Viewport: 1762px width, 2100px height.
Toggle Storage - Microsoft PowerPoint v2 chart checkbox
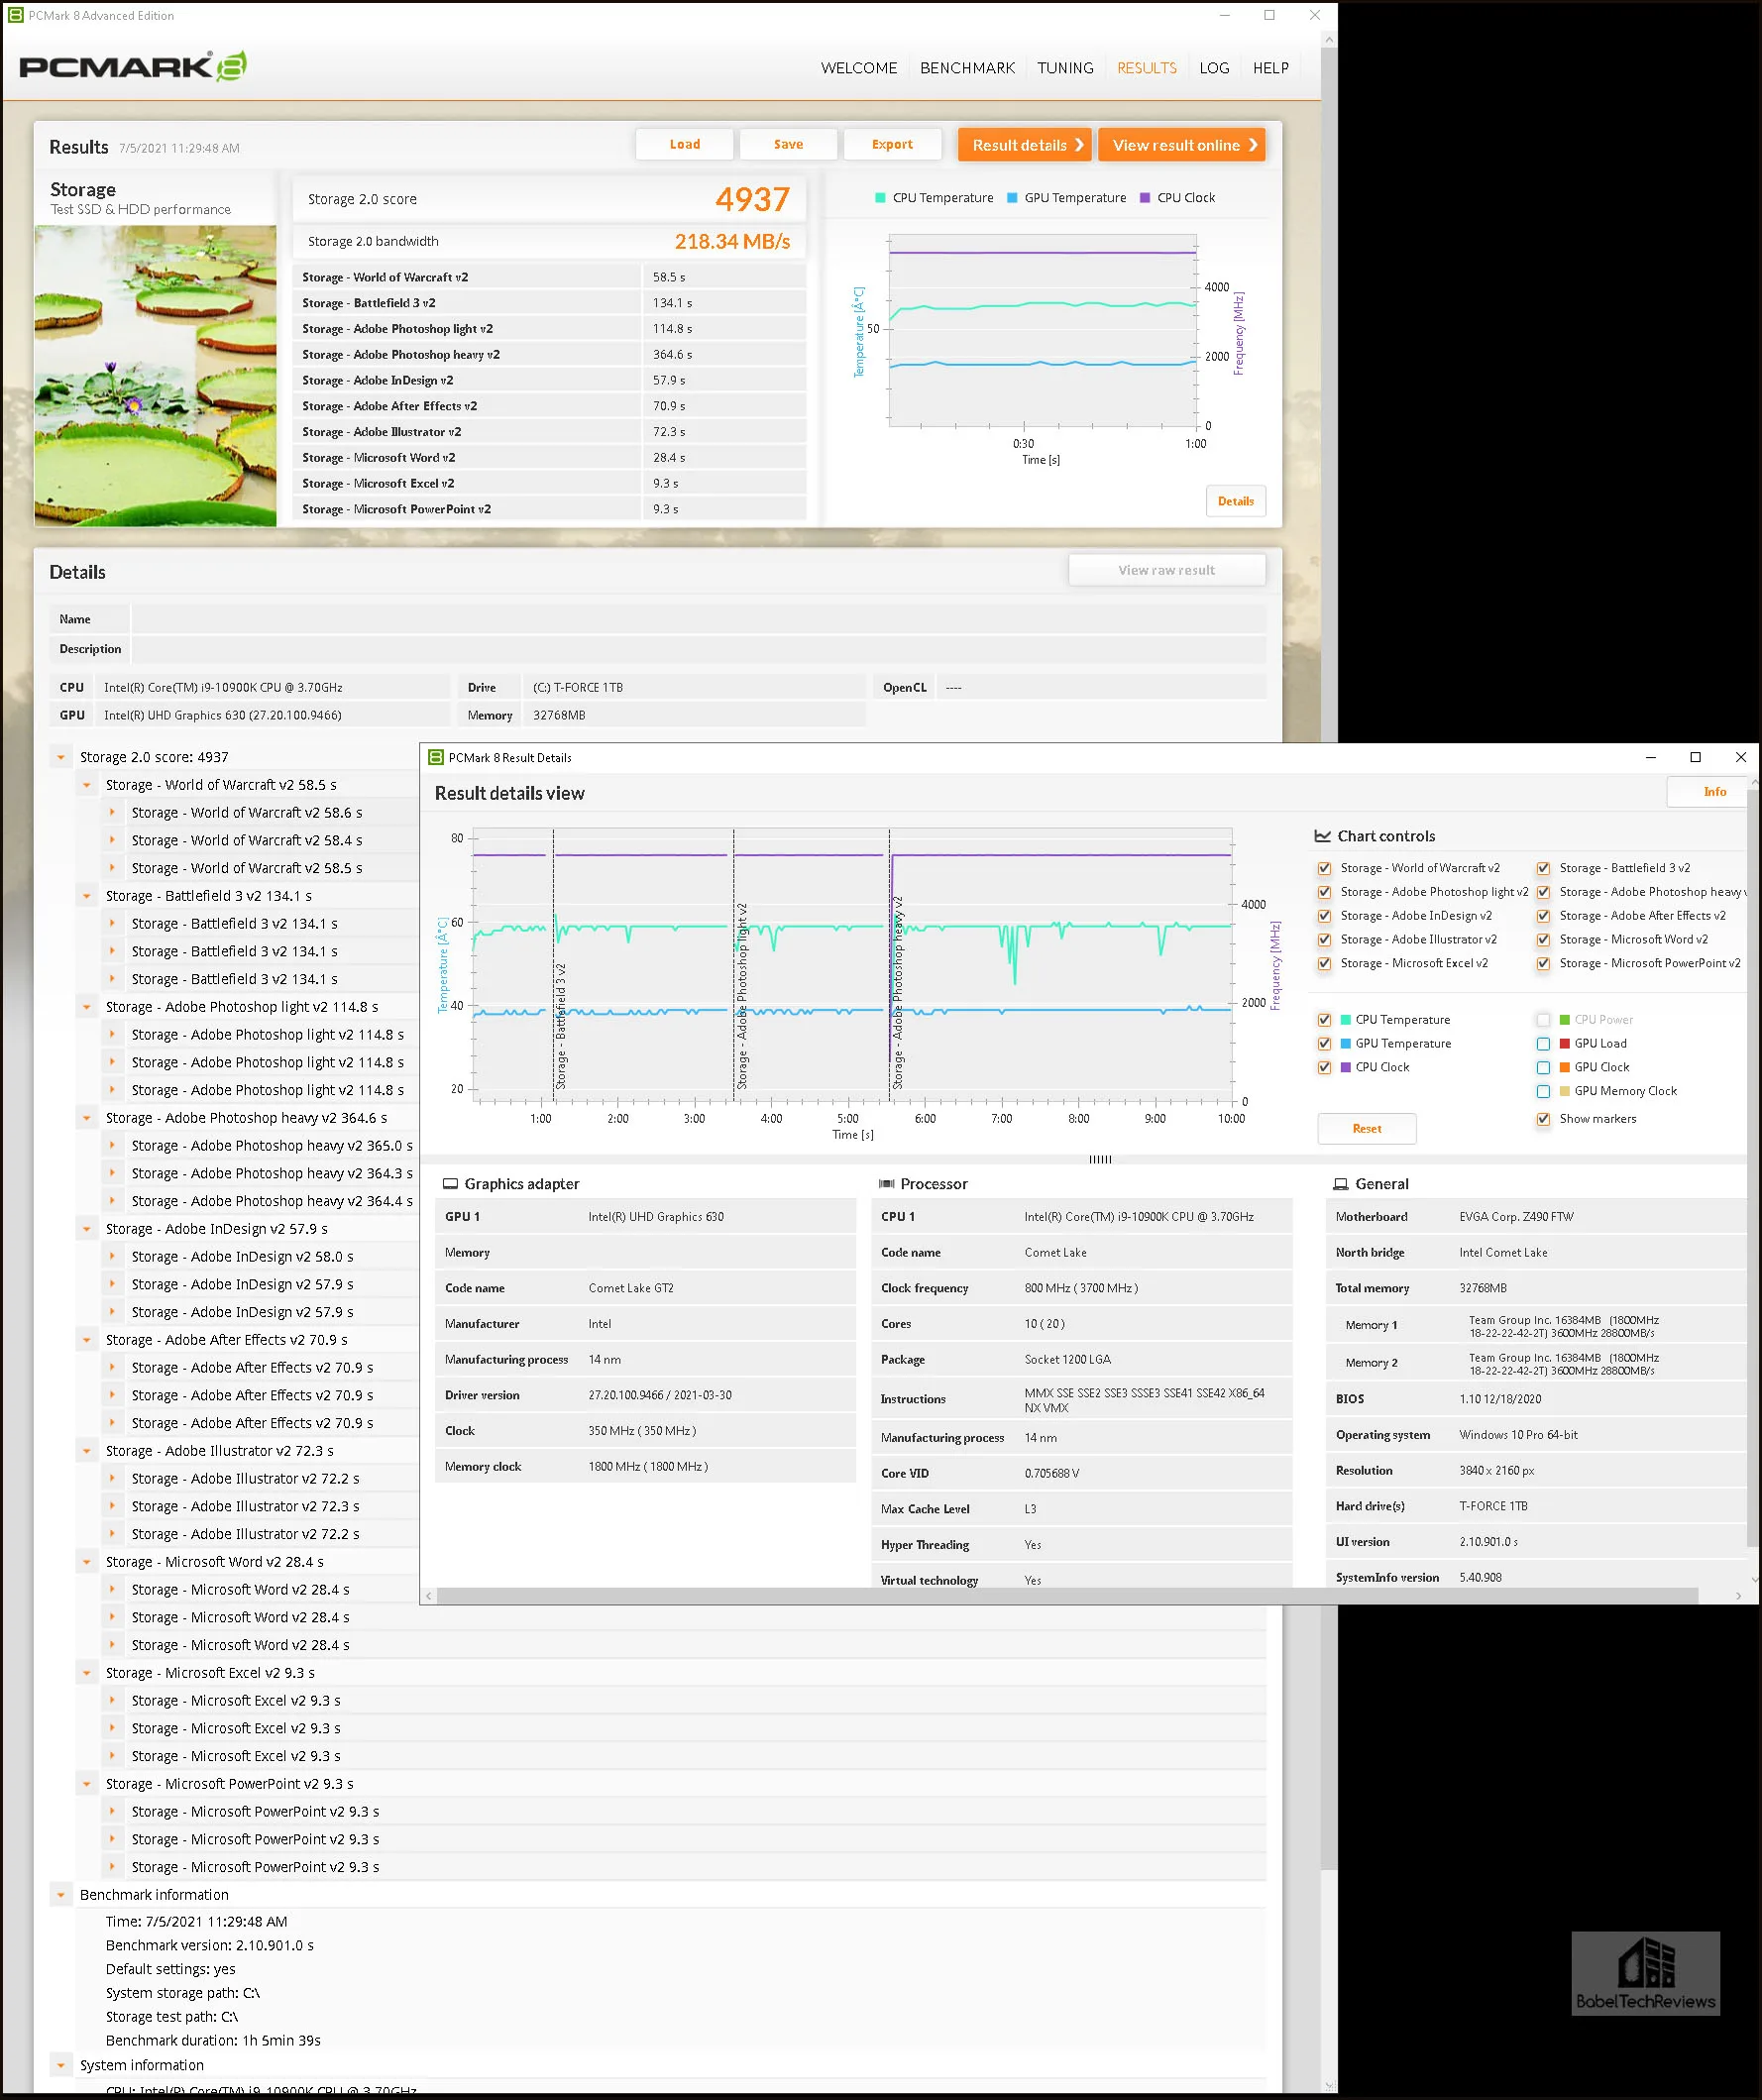1543,964
